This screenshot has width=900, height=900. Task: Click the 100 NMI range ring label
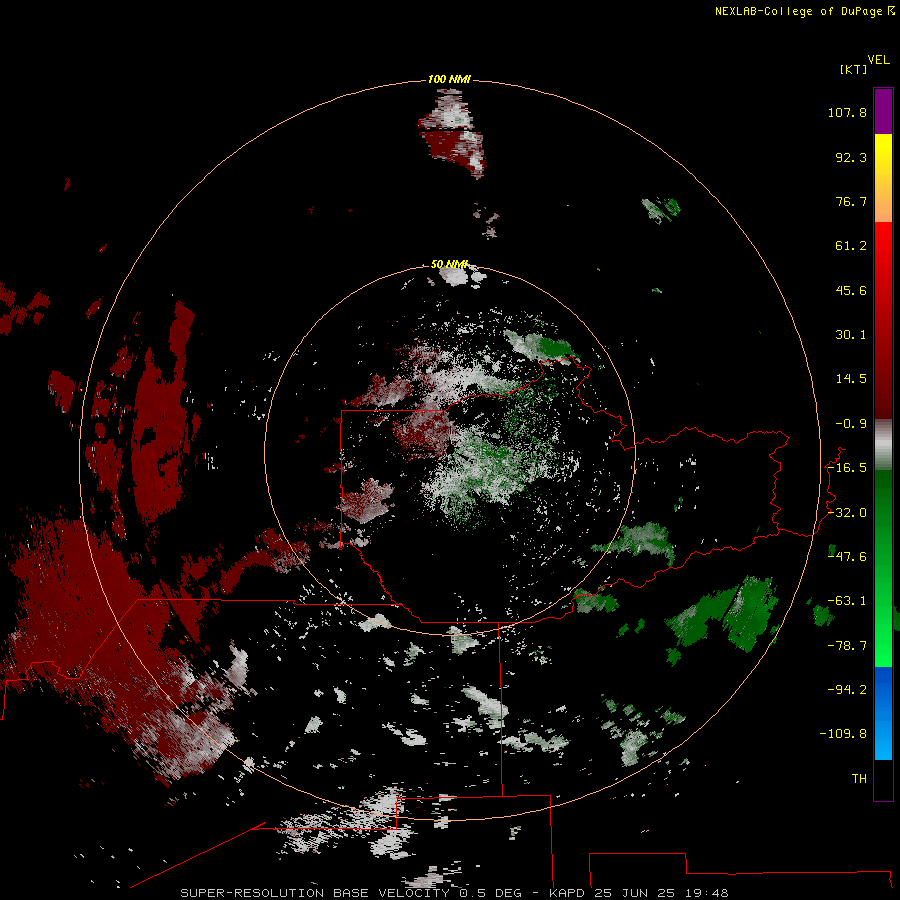[449, 79]
